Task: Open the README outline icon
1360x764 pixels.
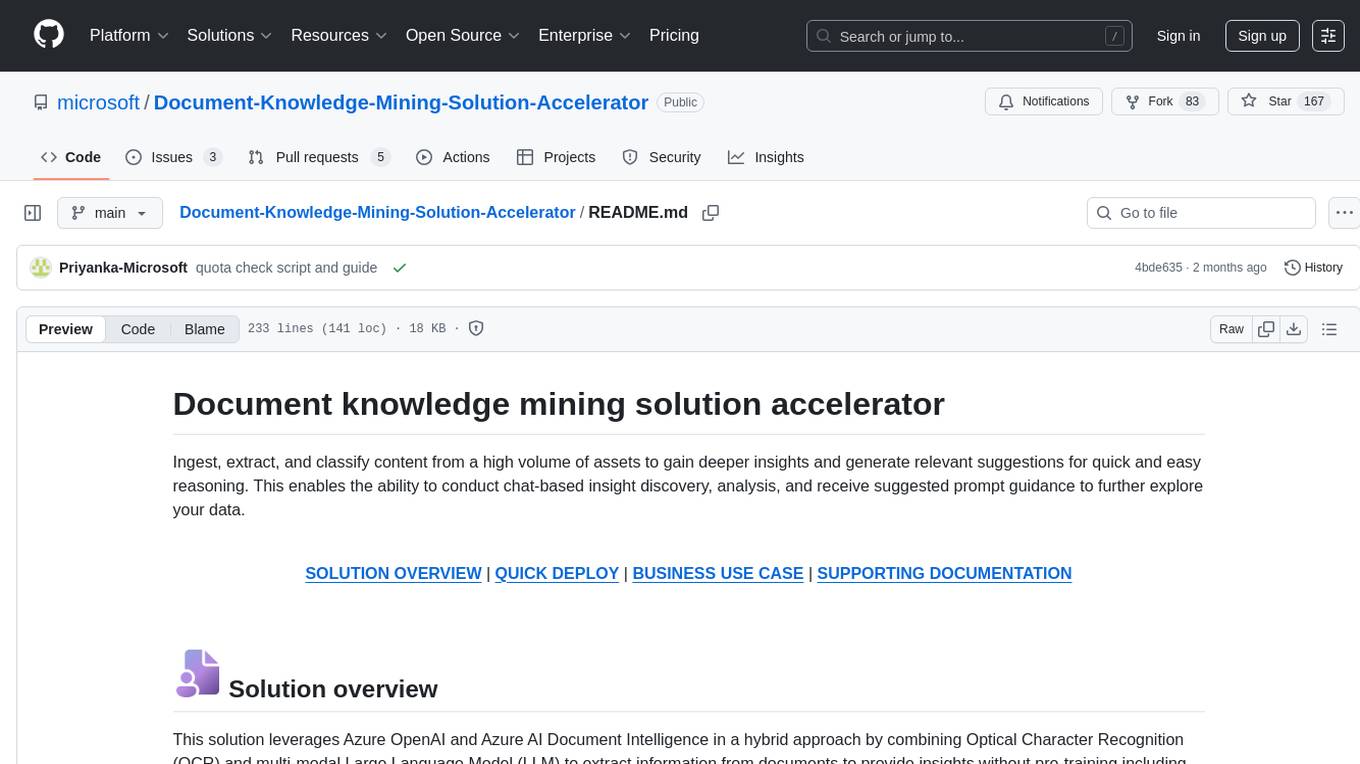Action: pyautogui.click(x=1329, y=329)
